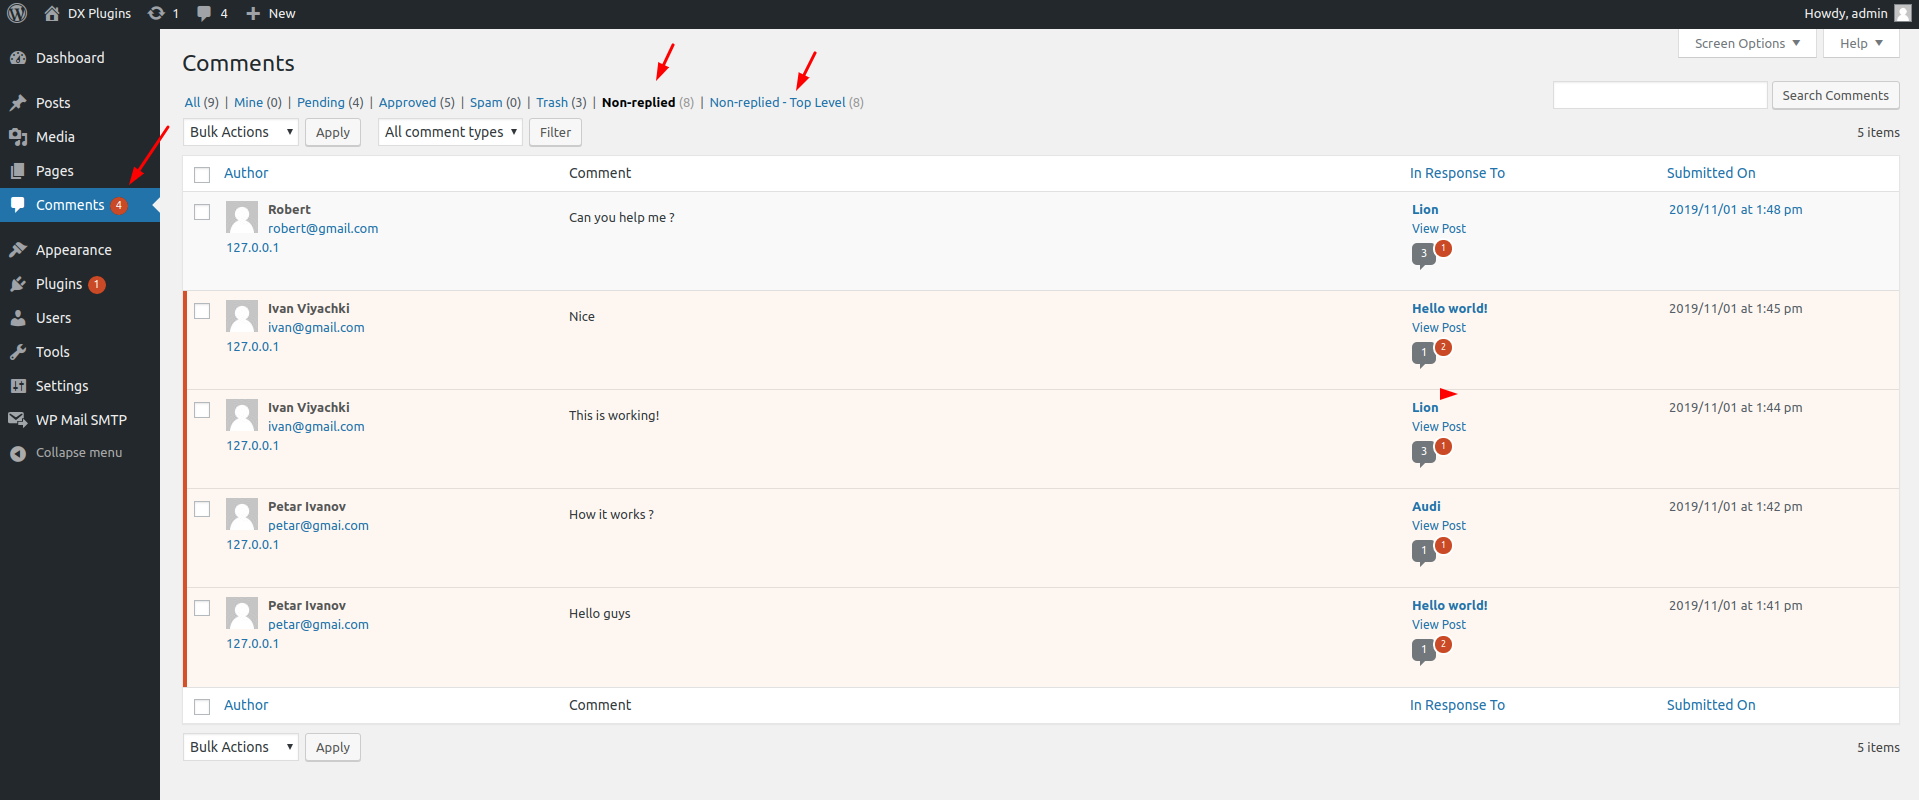This screenshot has height=800, width=1919.
Task: Click pending badge in Hello guys row
Action: pos(1443,644)
